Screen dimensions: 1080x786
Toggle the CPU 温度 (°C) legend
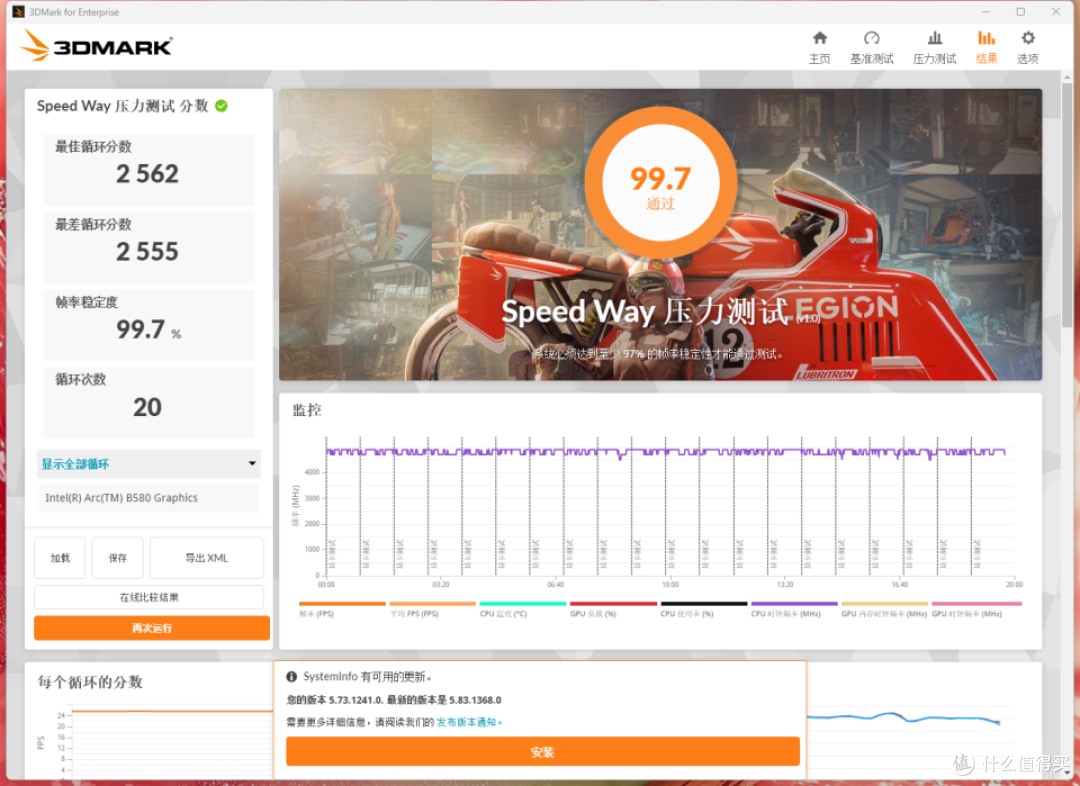pos(523,609)
